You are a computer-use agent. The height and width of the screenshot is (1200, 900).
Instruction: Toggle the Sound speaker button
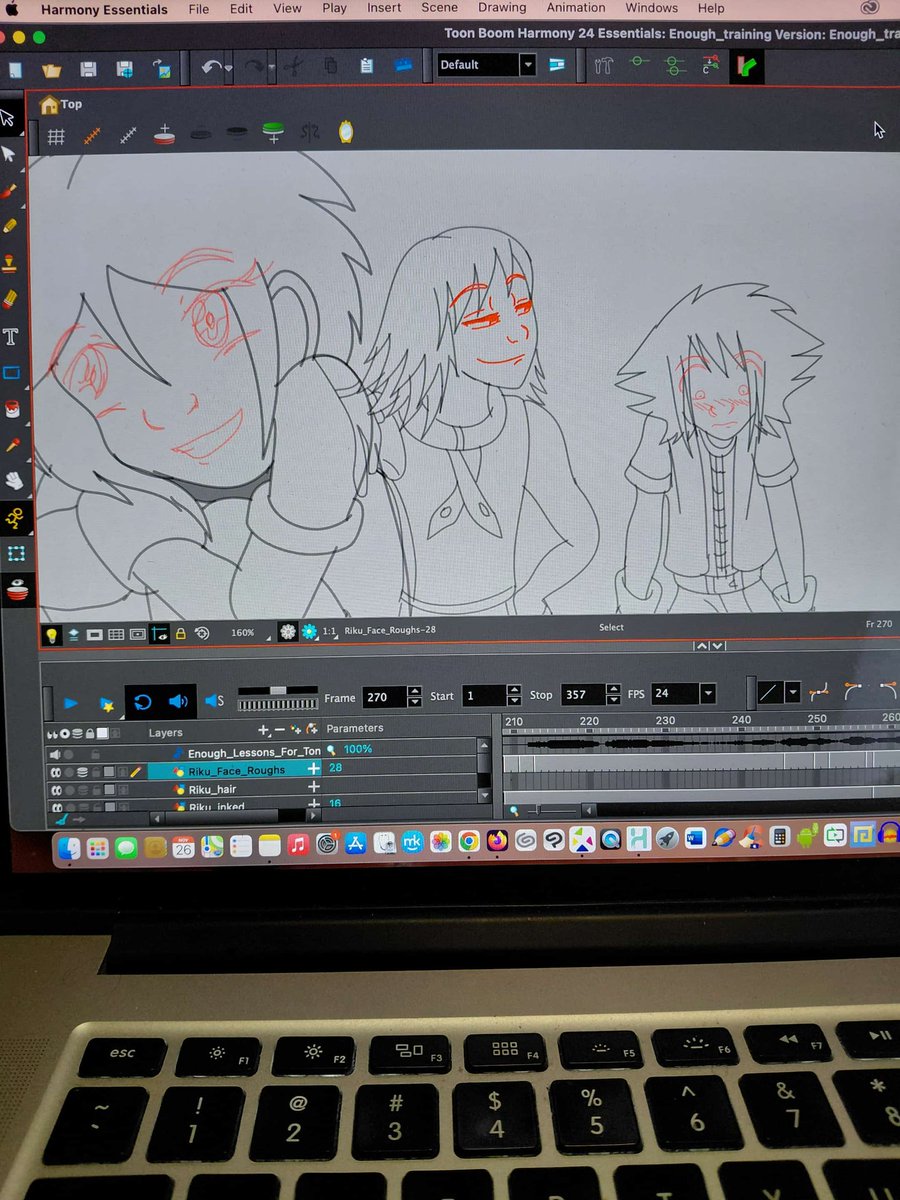(x=178, y=701)
